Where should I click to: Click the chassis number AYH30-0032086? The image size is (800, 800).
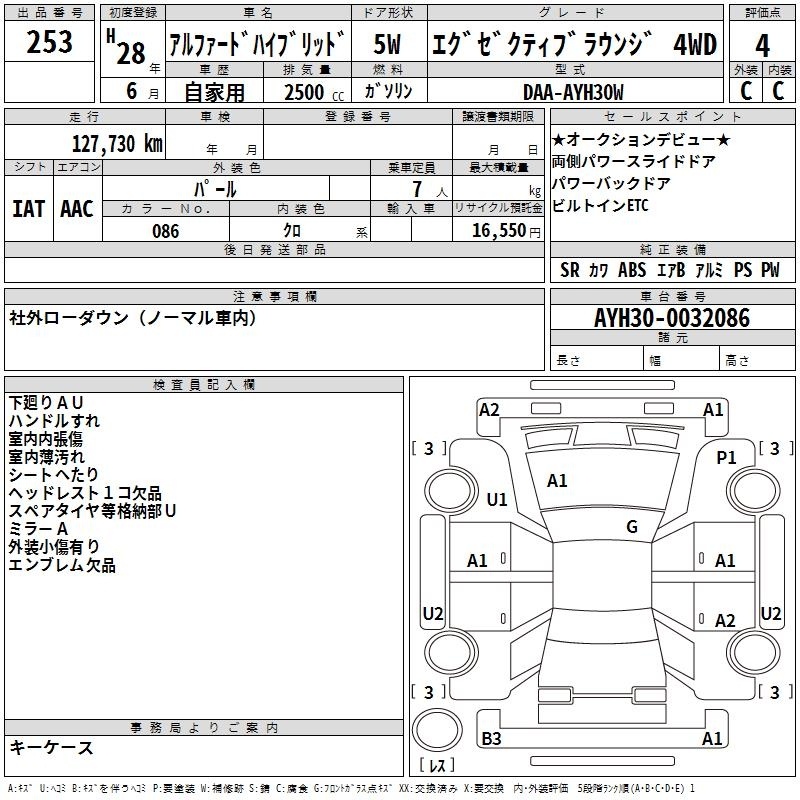click(x=671, y=318)
